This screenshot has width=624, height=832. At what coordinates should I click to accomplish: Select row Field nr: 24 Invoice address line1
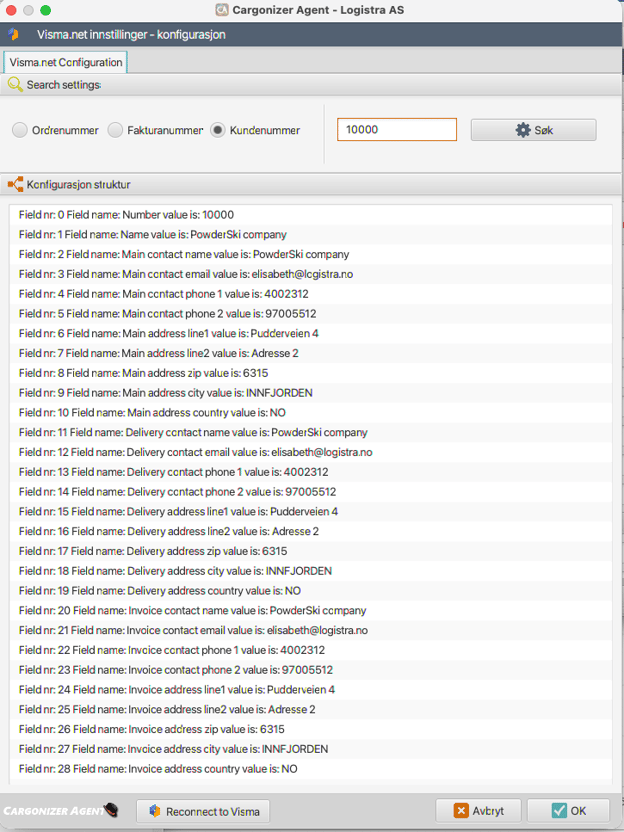tap(311, 690)
